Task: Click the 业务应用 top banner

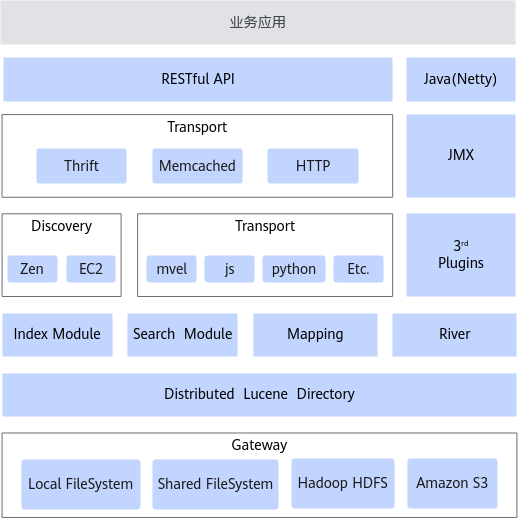Action: coord(258,22)
